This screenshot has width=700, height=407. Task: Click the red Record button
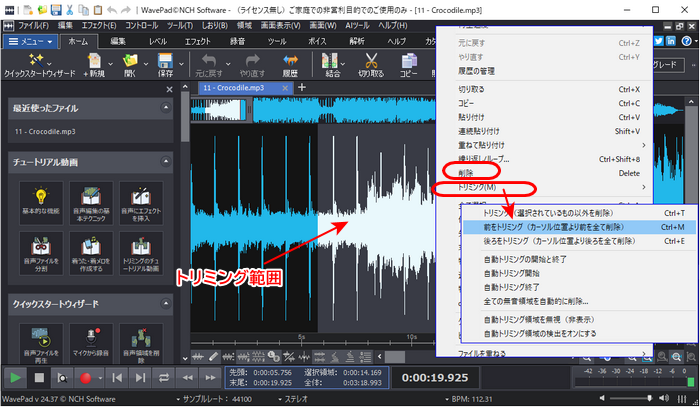coord(85,378)
